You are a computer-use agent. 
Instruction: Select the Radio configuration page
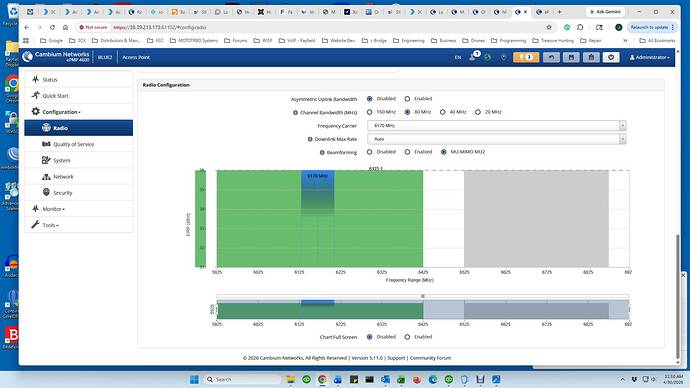tap(78, 128)
